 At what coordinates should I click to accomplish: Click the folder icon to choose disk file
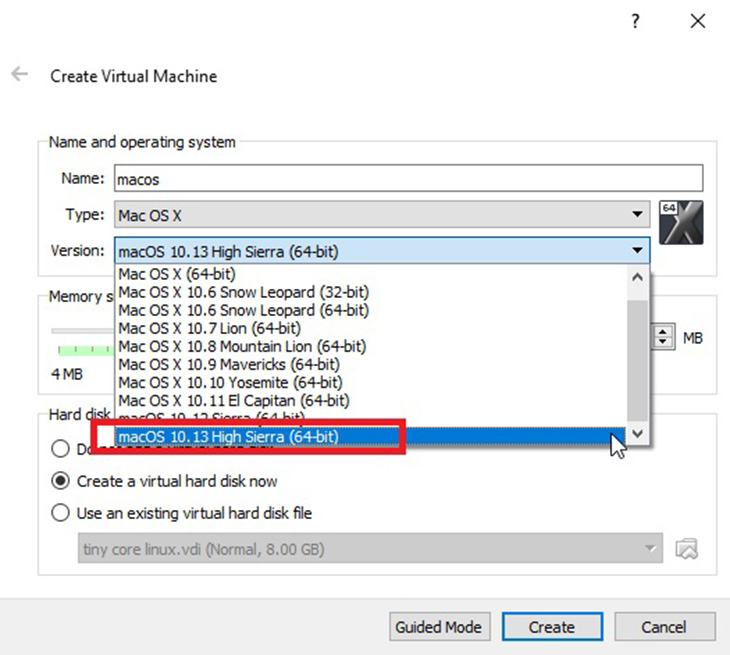687,548
